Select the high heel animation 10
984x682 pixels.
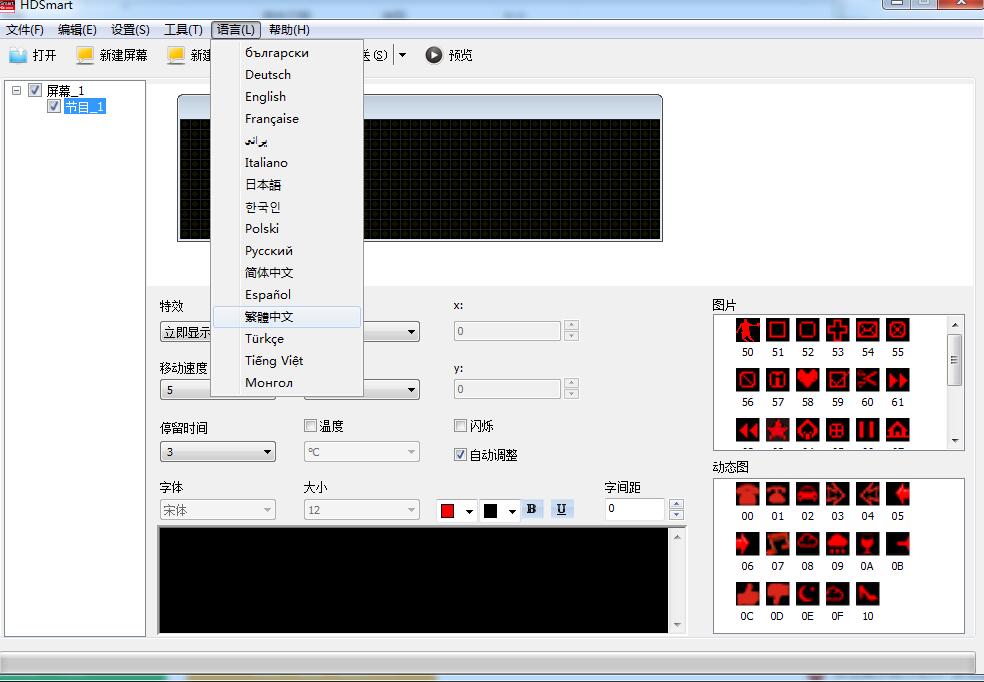click(867, 594)
